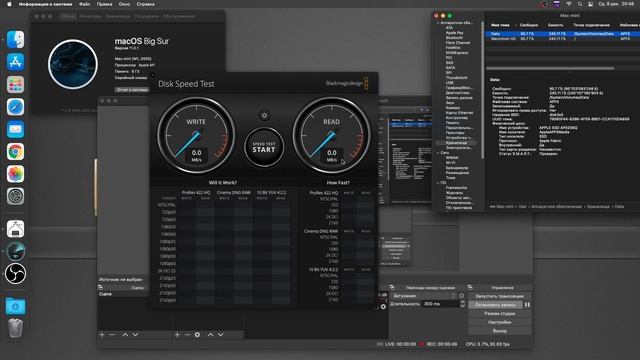Select Thunderbolt in System Information sidebar
Image resolution: width=640 pixels, height=360 pixels.
click(456, 78)
